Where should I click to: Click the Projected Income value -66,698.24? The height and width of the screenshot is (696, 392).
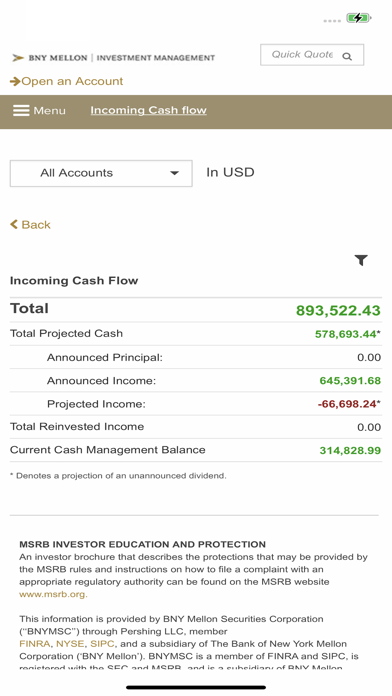(x=347, y=404)
